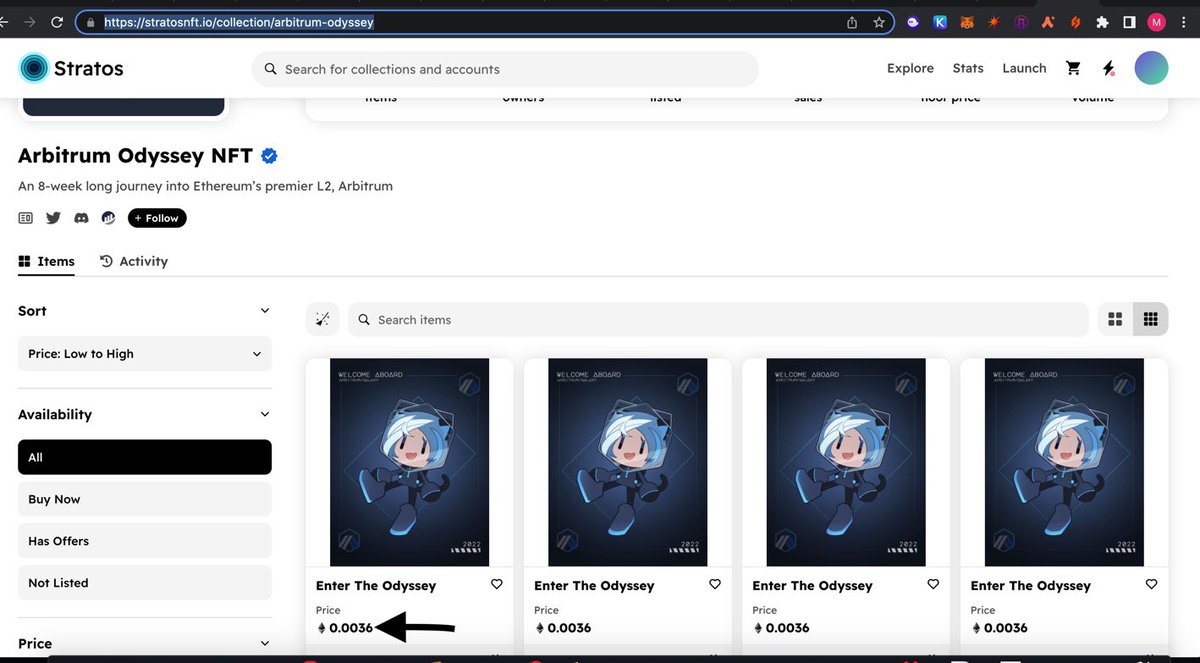Screen dimensions: 1200x663
Task: Open the blue K extension icon
Action: 940,22
